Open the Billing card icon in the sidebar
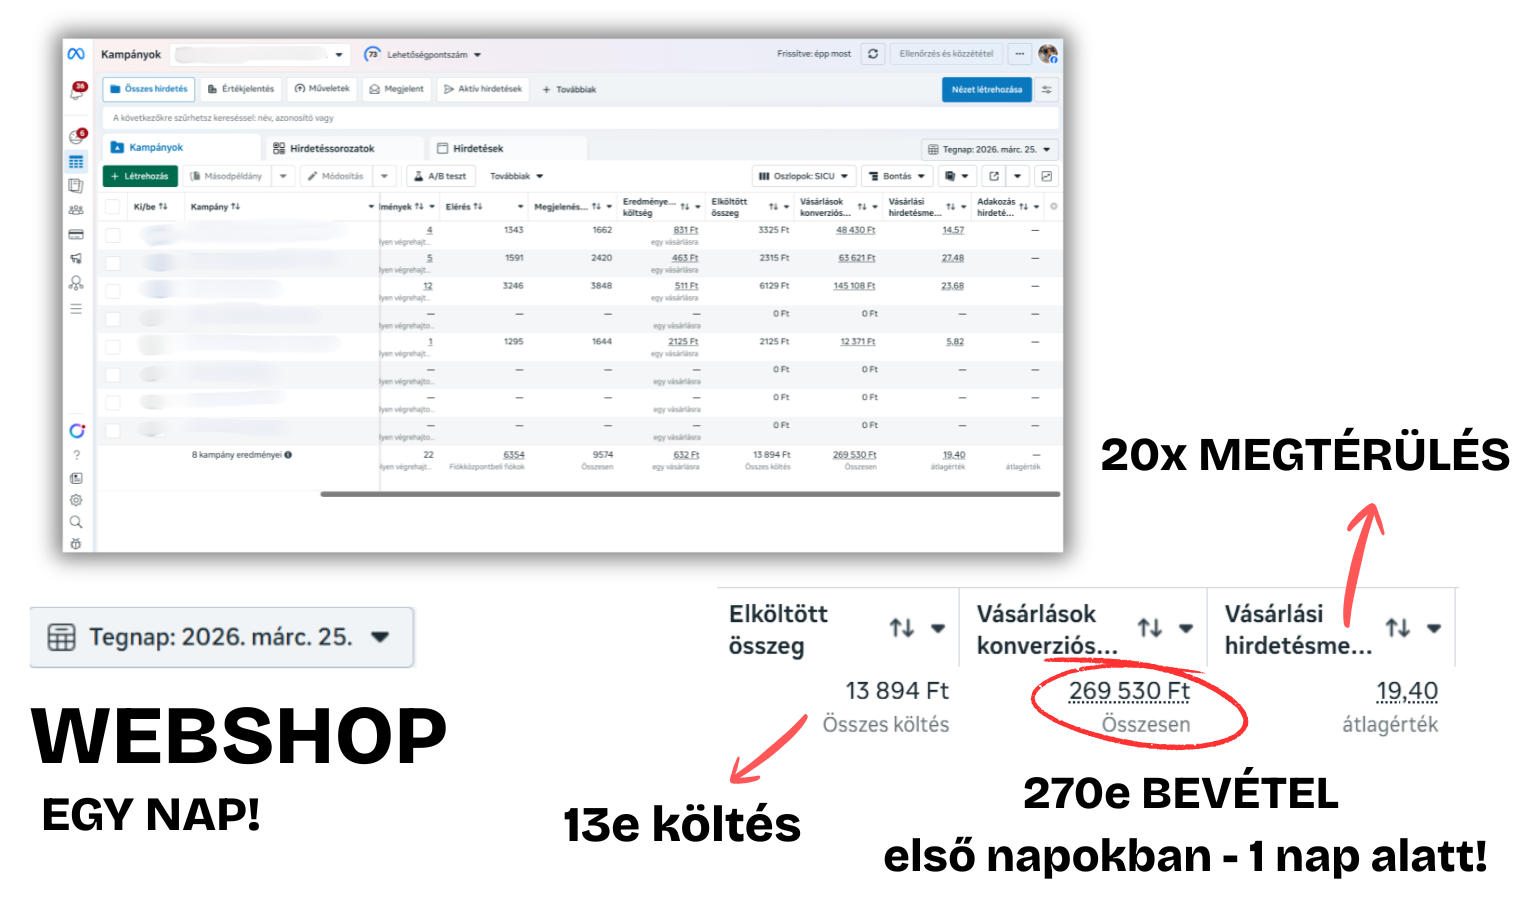1536x910 pixels. [x=76, y=234]
